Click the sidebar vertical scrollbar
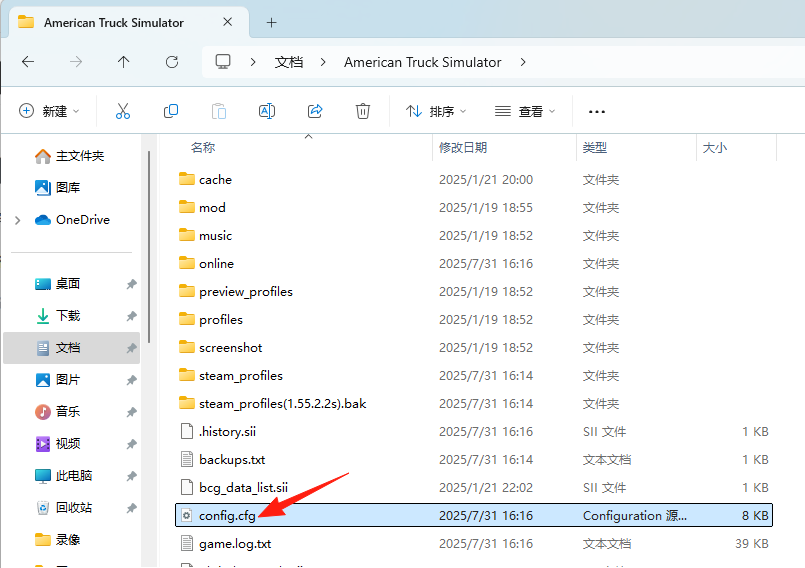The width and height of the screenshot is (805, 568). click(x=149, y=247)
